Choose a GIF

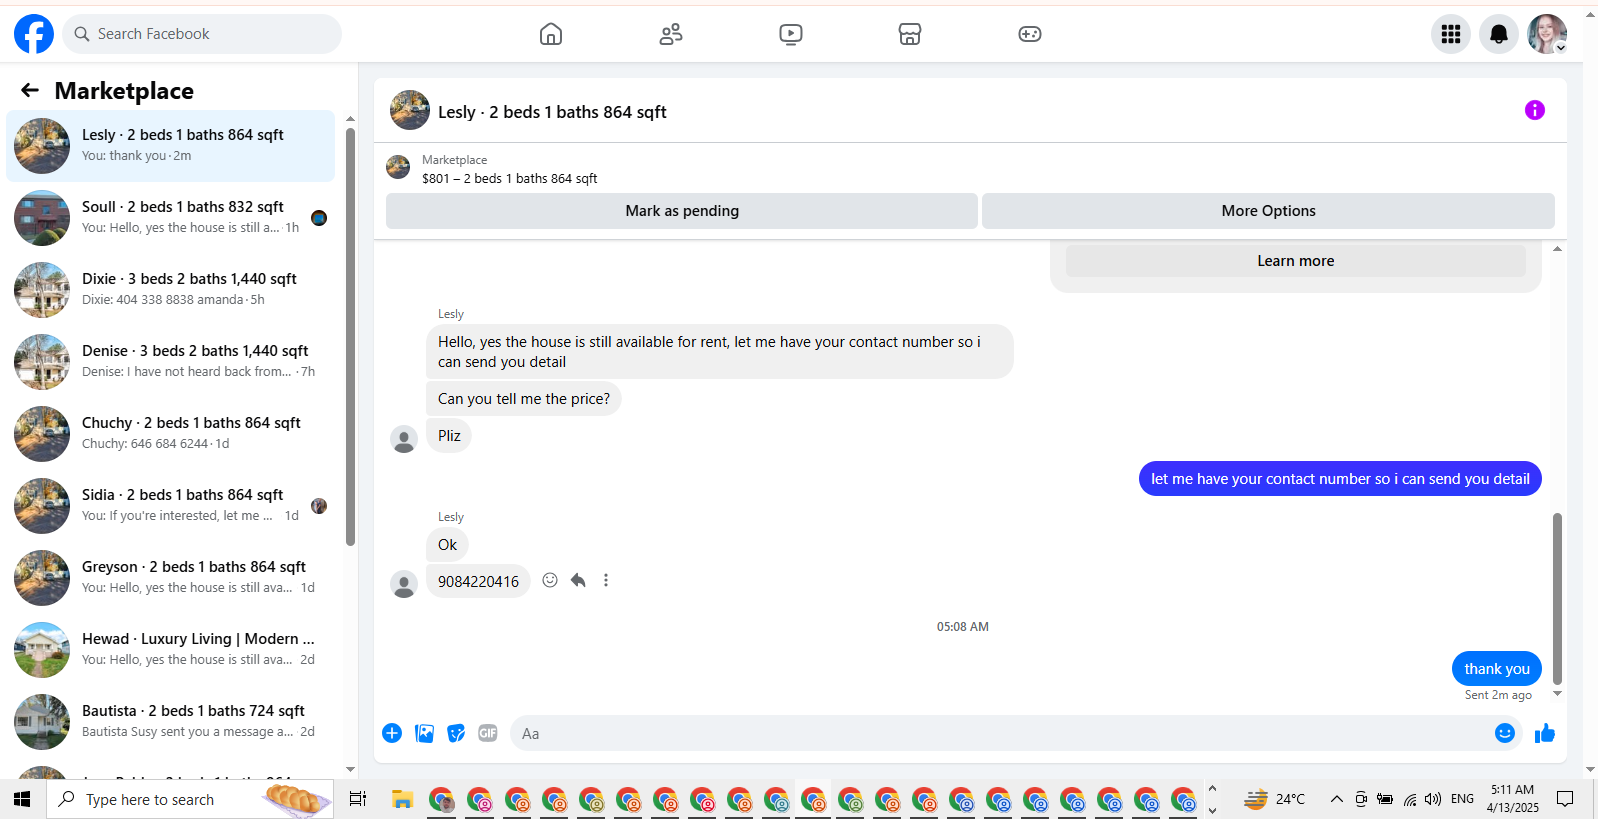pyautogui.click(x=488, y=733)
